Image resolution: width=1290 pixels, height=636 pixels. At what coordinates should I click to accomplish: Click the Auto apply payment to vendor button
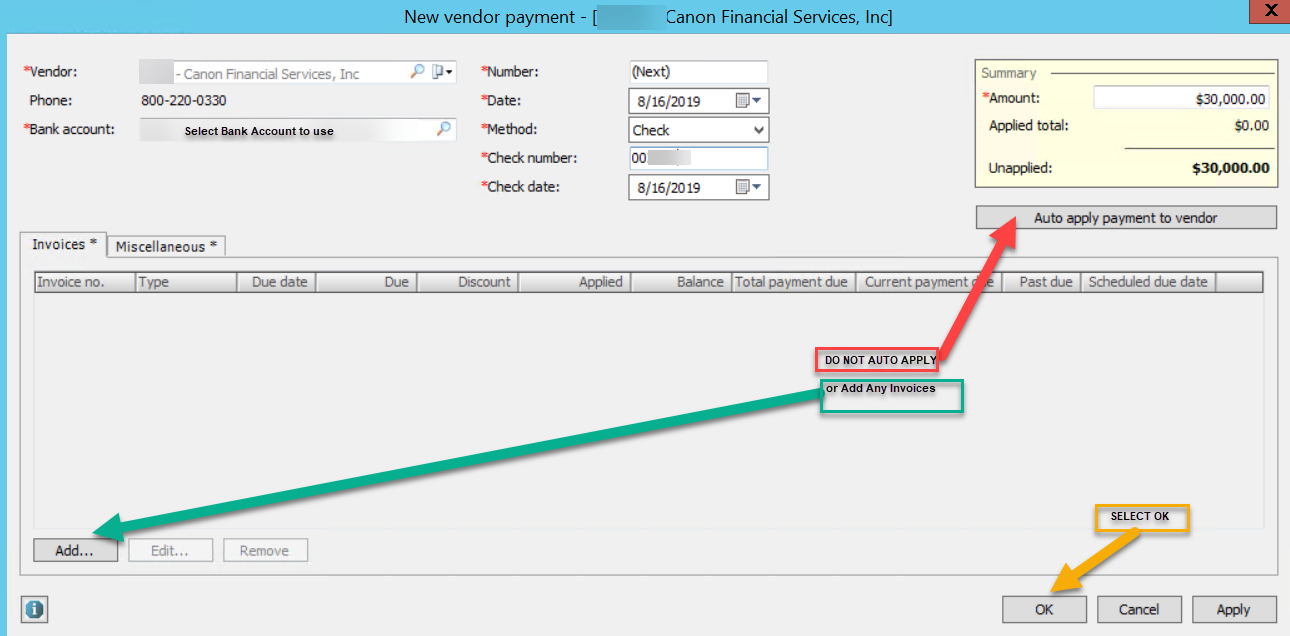pos(1126,217)
